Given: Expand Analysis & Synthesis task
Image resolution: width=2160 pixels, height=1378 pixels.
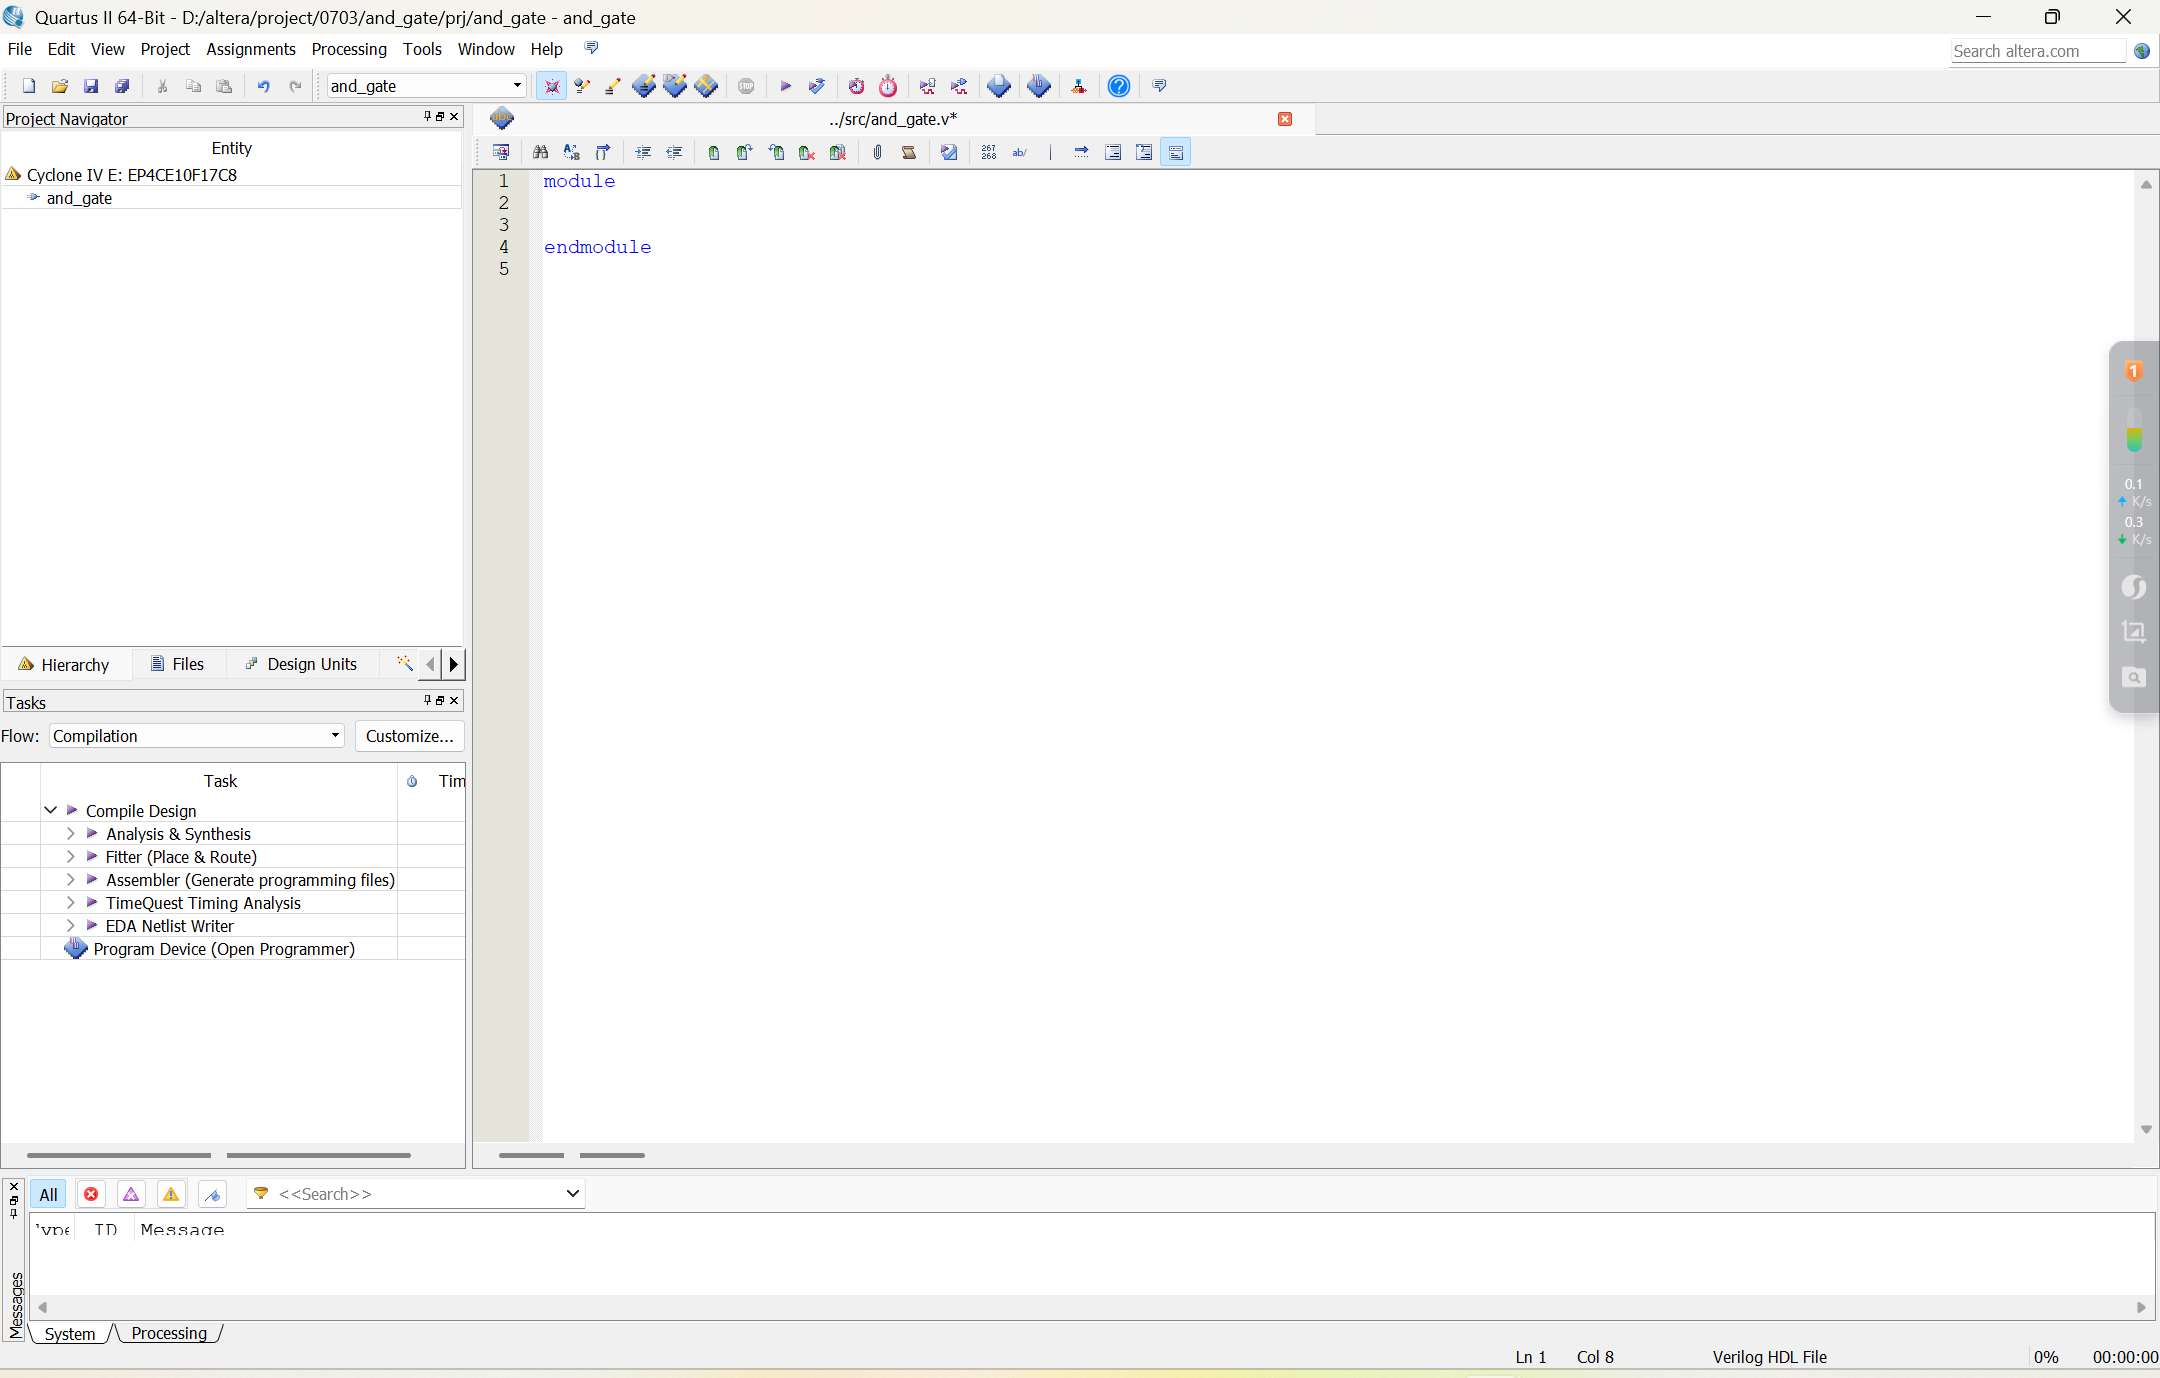Looking at the screenshot, I should [70, 833].
